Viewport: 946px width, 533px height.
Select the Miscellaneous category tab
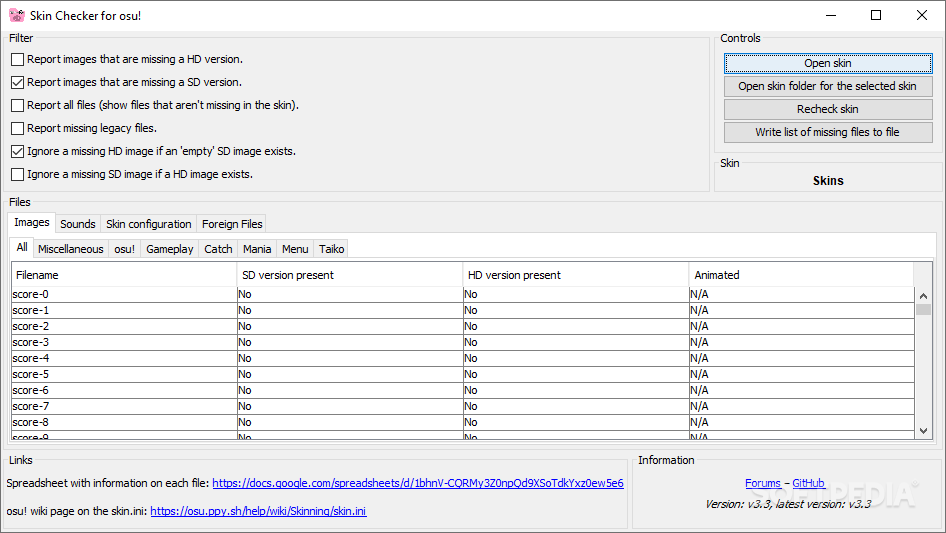click(71, 249)
